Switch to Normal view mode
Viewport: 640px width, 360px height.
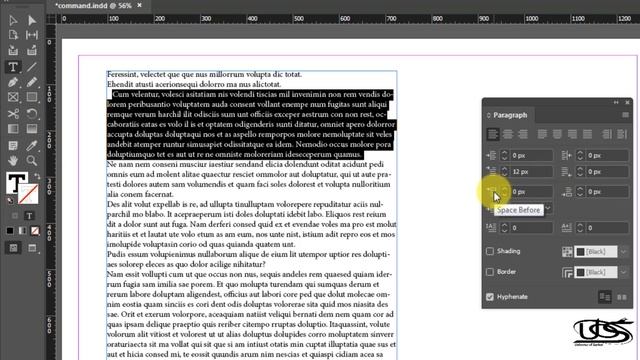(x=13, y=248)
